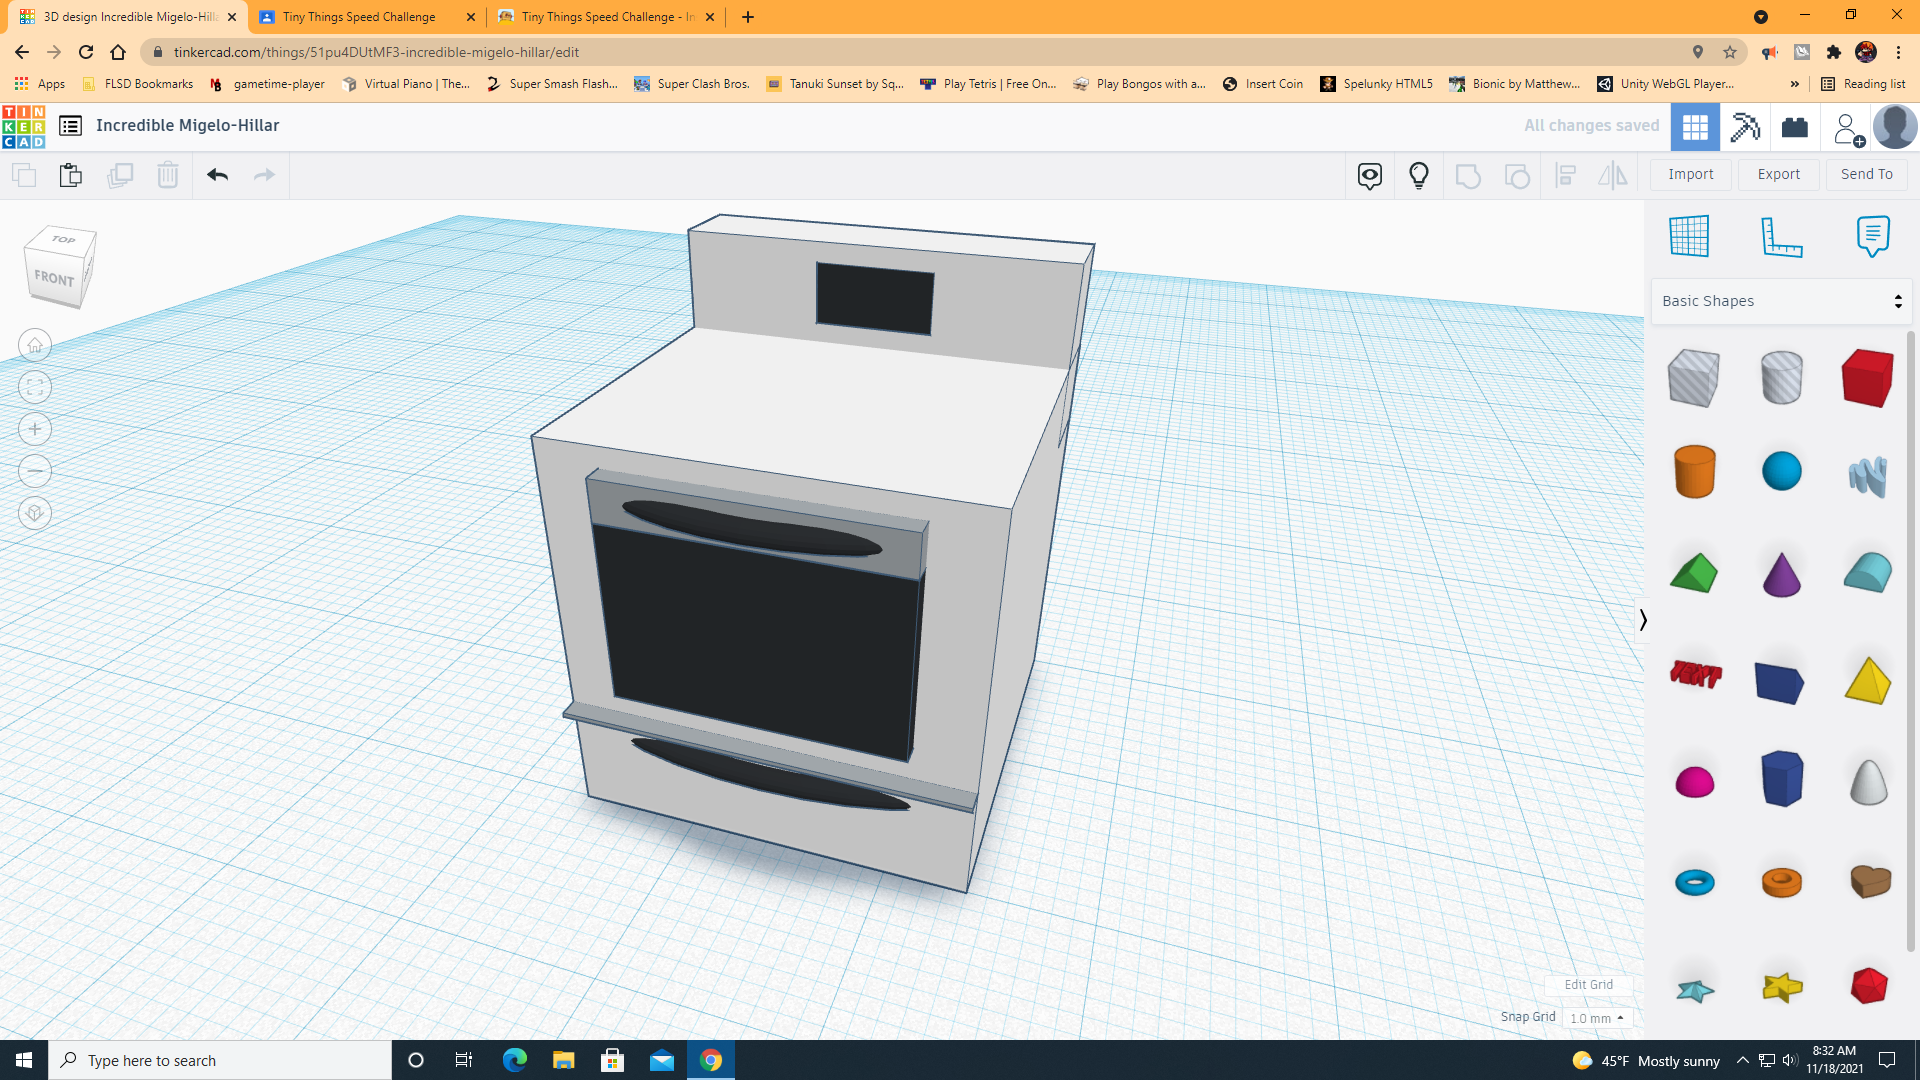Screen dimensions: 1920x1080
Task: Select the magenta Half Sphere shape
Action: pyautogui.click(x=1694, y=782)
